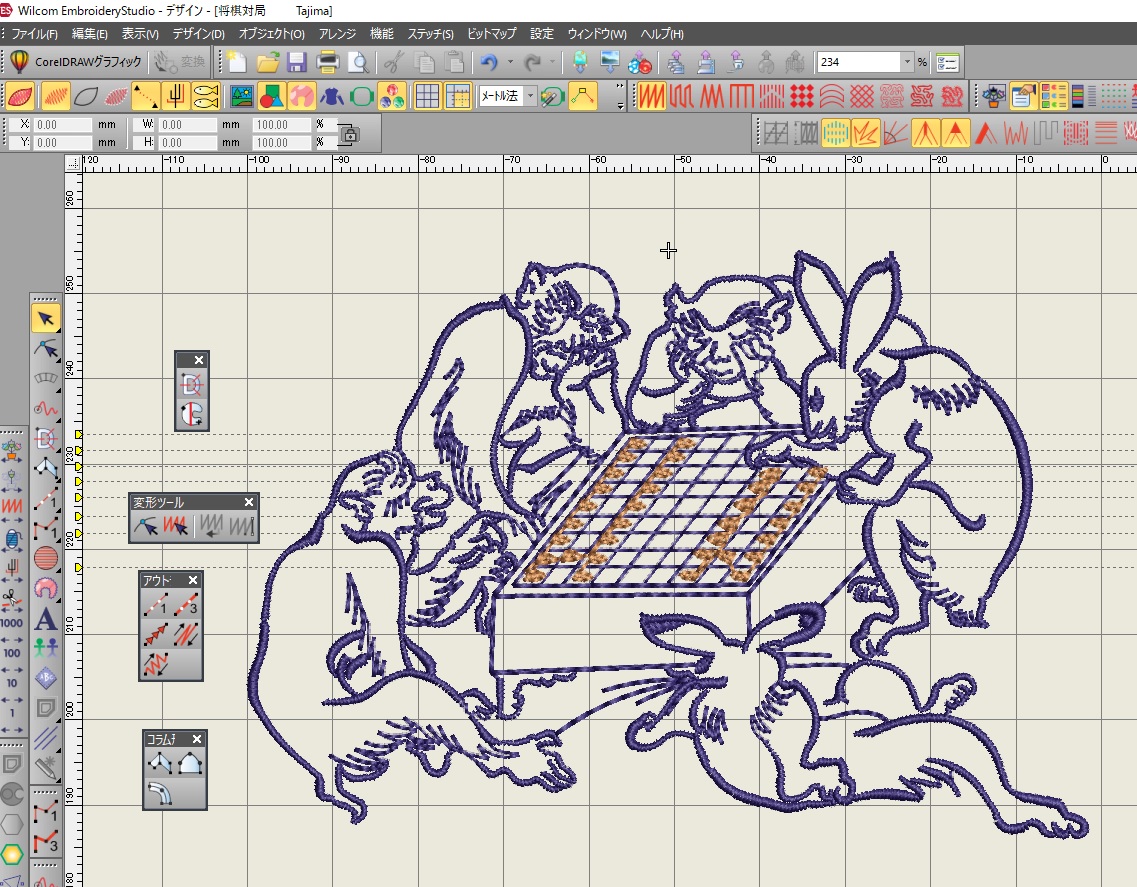Create a new design with the blank page icon
The image size is (1137, 887).
236,62
